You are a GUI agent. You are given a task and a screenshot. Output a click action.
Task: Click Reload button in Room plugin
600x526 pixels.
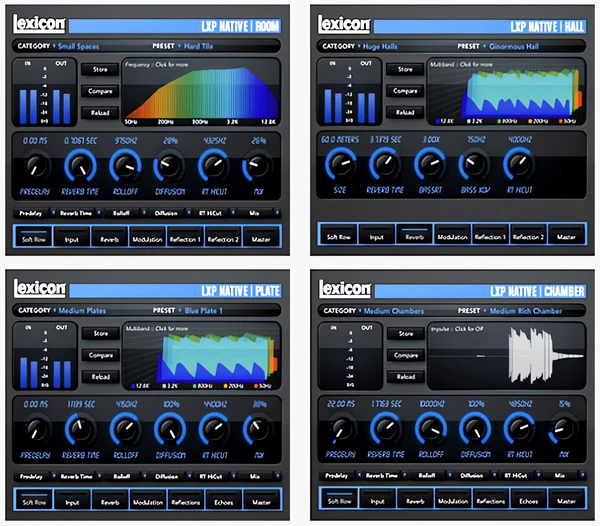[x=100, y=113]
